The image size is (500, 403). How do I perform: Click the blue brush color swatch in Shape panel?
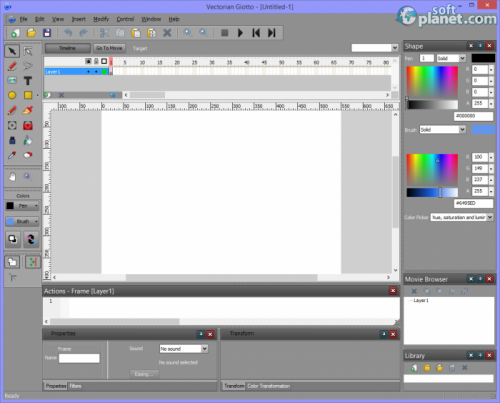pyautogui.click(x=483, y=129)
